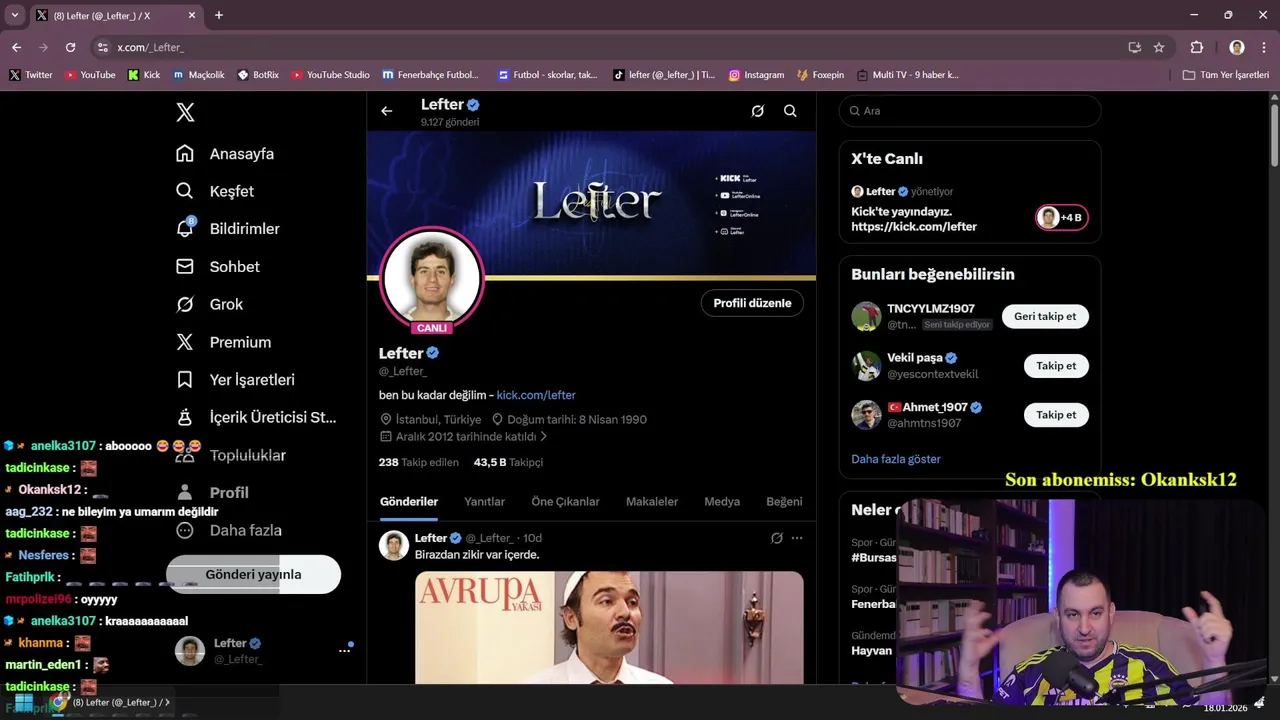Click the address bar URL x.com/_Lefter_
The width and height of the screenshot is (1280, 720).
pos(150,47)
